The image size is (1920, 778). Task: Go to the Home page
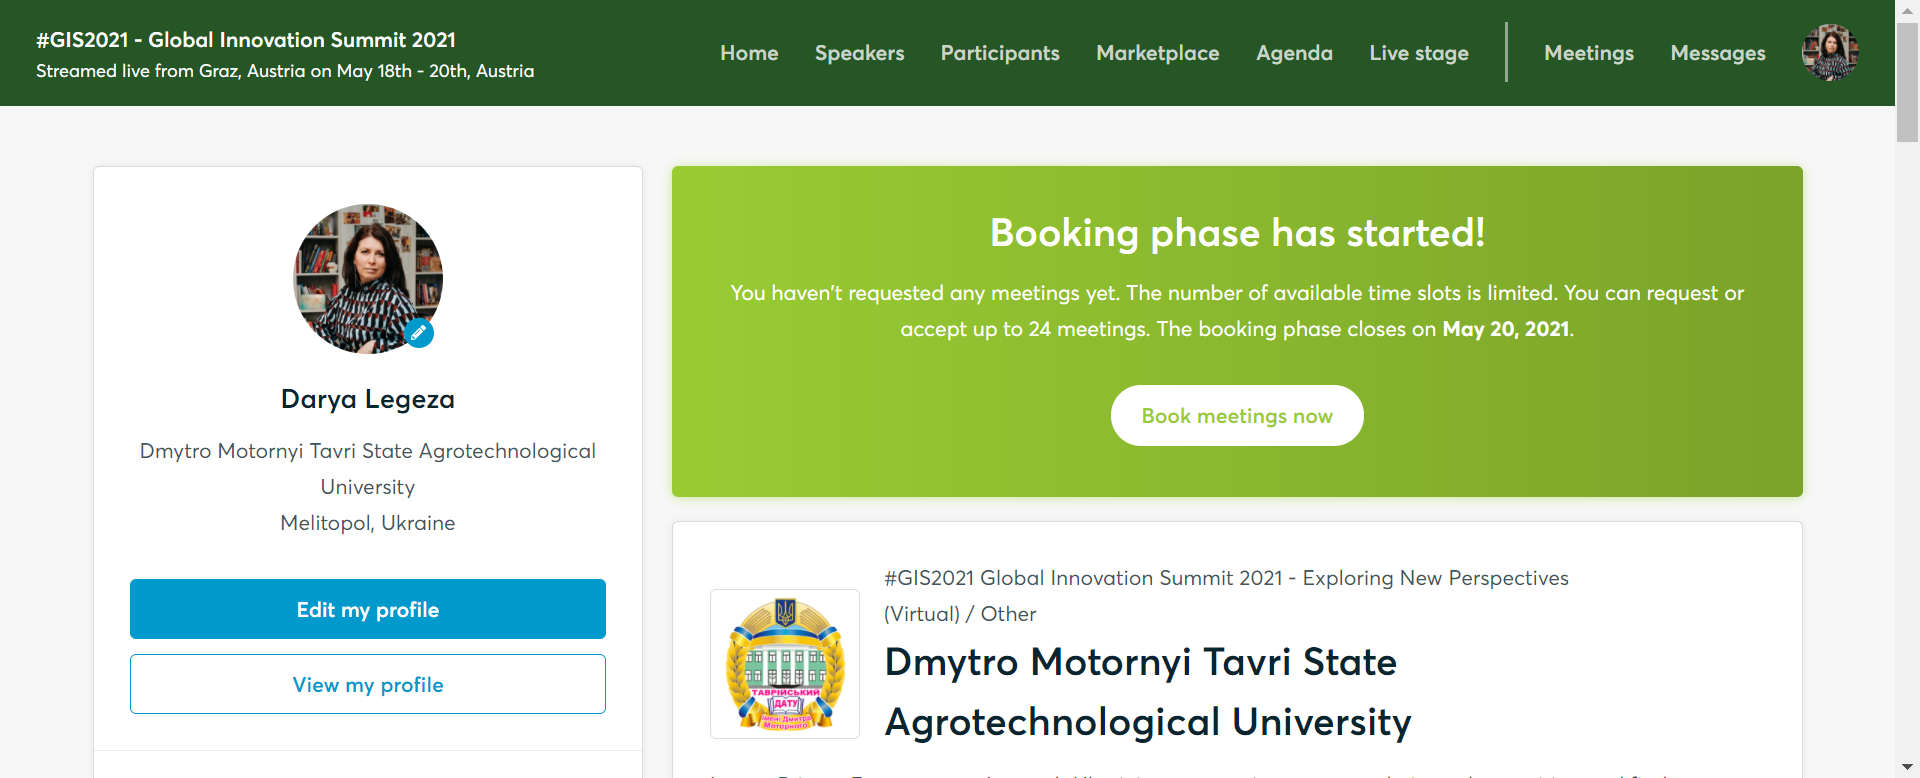coord(749,53)
